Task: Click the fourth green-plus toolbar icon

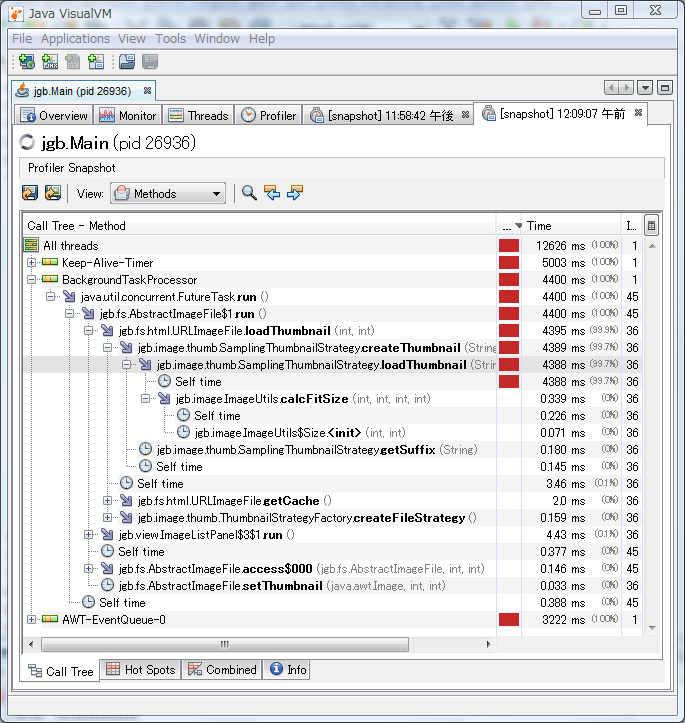Action: (x=95, y=61)
